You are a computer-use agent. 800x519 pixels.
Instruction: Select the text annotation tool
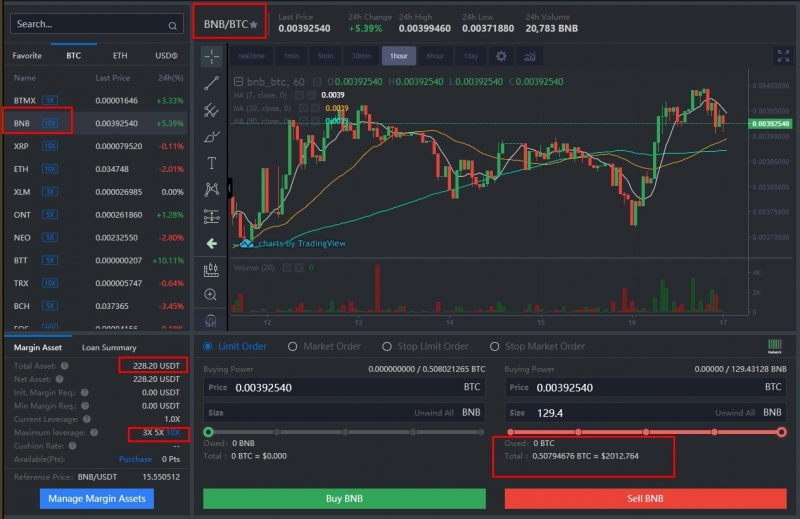tap(211, 163)
